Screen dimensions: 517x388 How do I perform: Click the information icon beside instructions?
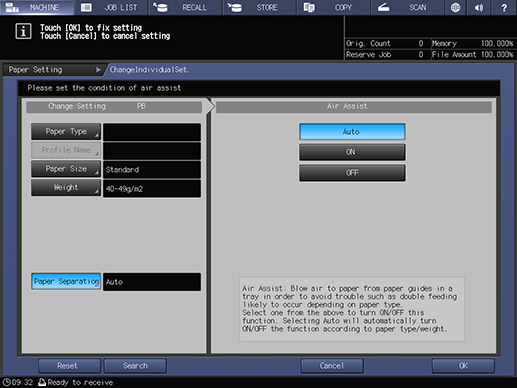[x=23, y=32]
